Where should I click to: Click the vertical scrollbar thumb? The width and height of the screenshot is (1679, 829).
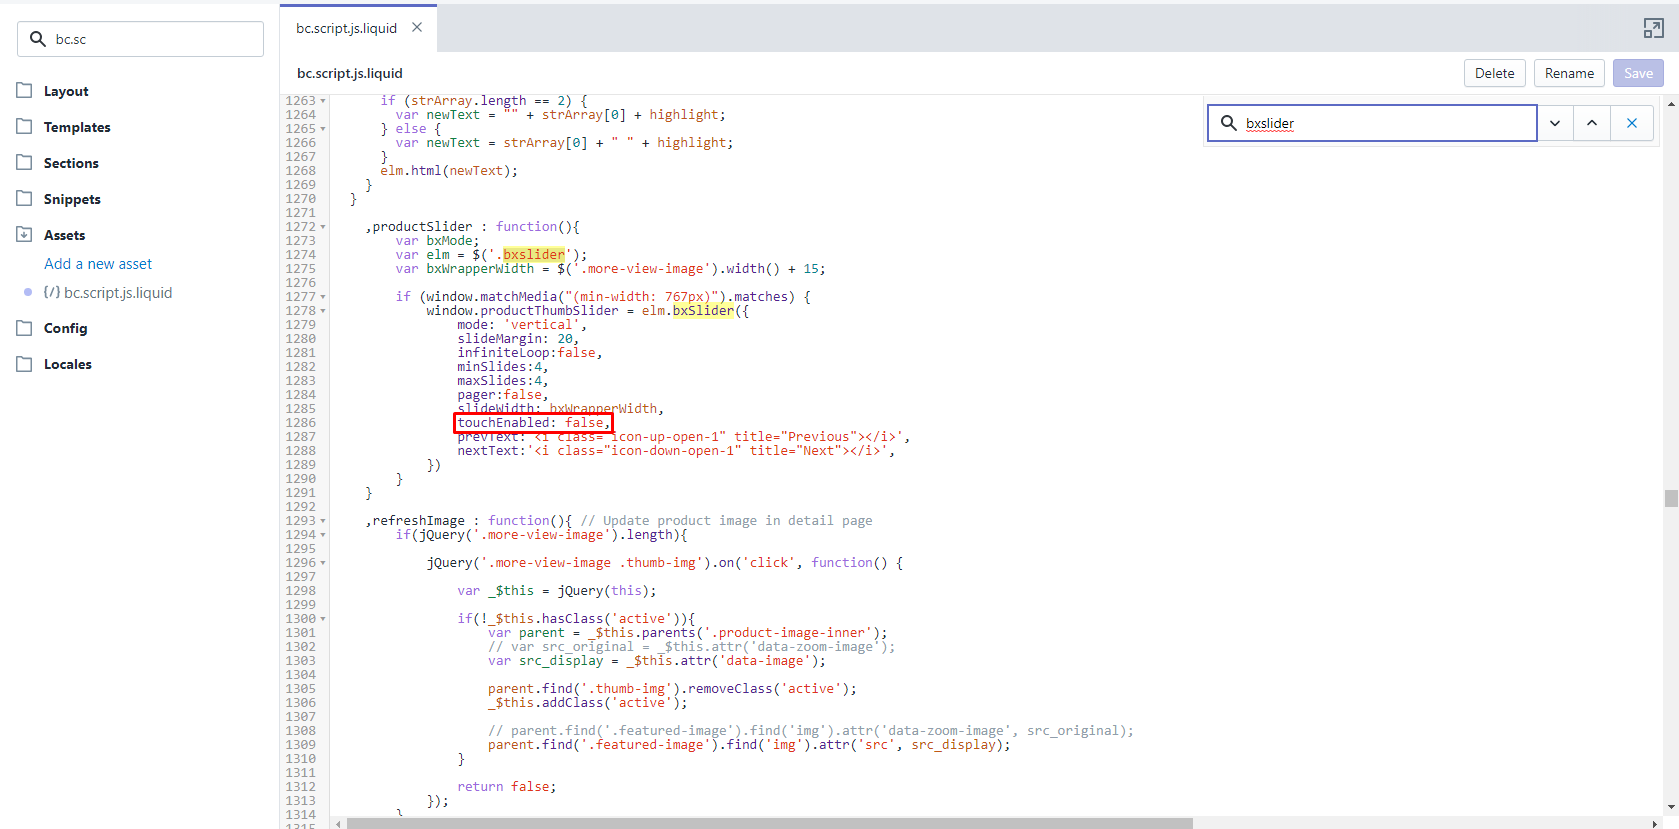pos(1671,498)
